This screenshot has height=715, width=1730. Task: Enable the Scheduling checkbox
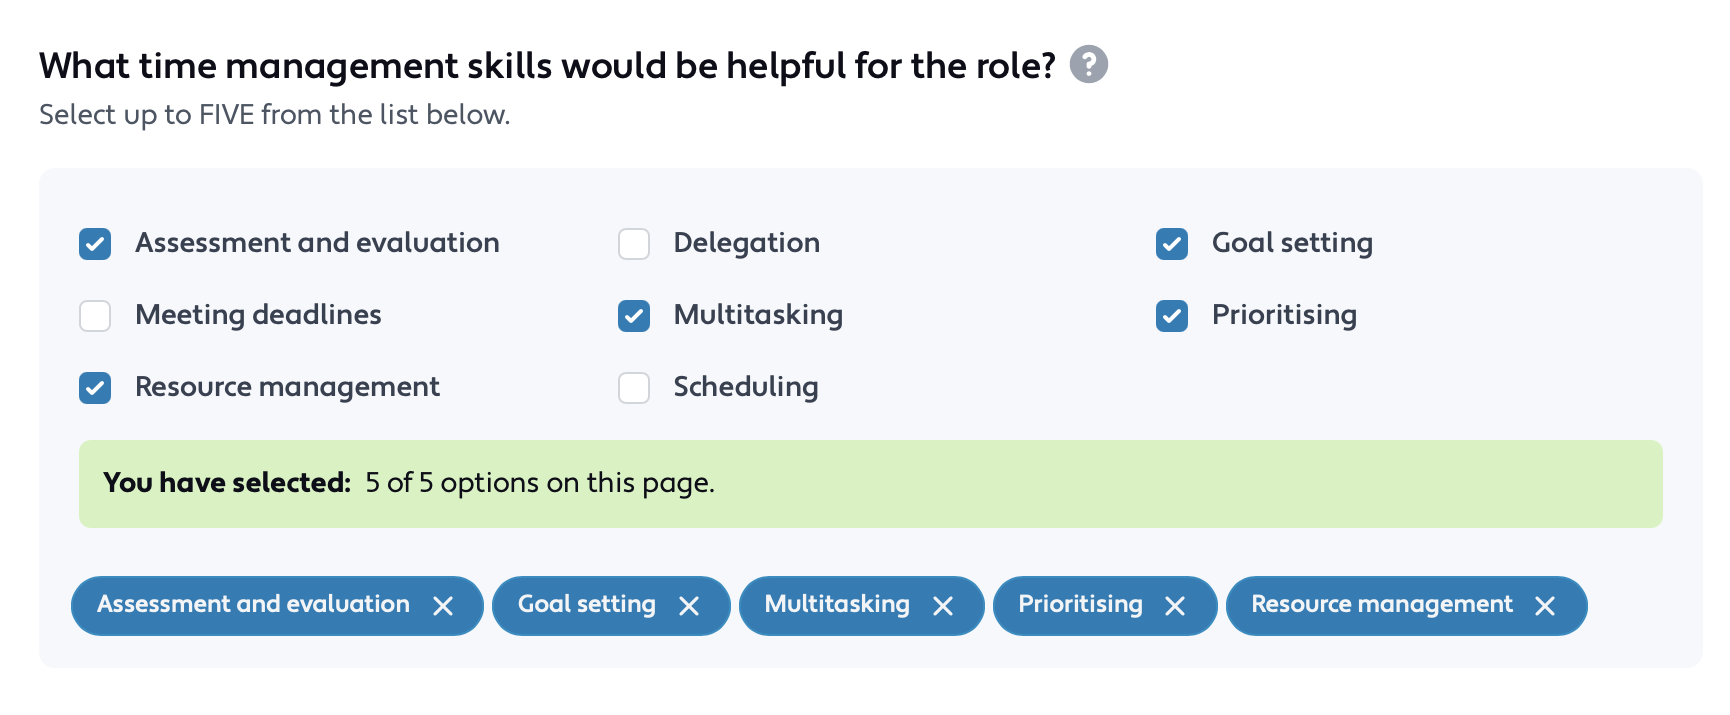(x=634, y=388)
